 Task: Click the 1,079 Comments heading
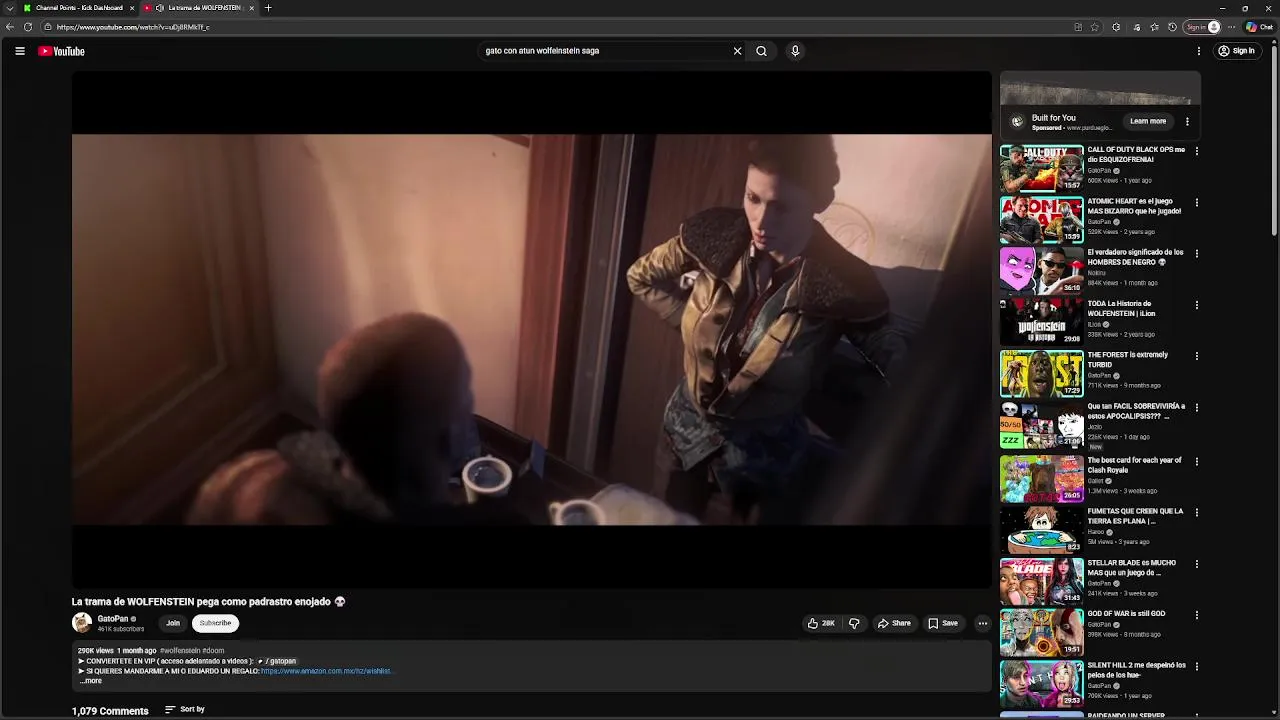click(110, 711)
